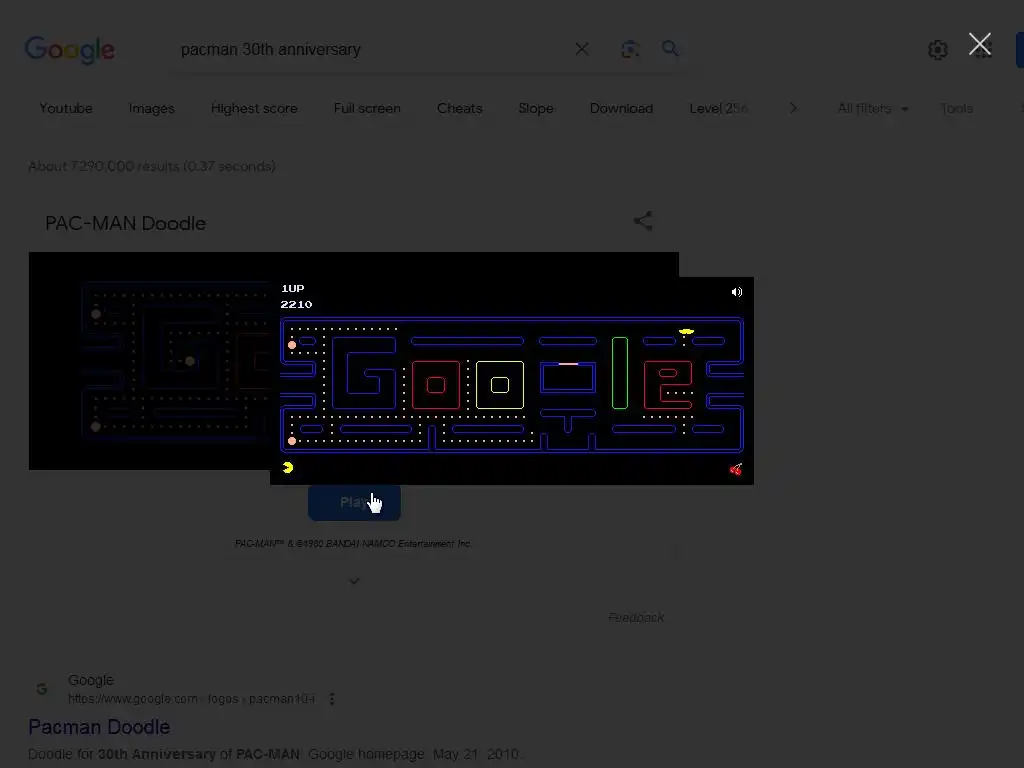Click the Google logo

[x=70, y=50]
